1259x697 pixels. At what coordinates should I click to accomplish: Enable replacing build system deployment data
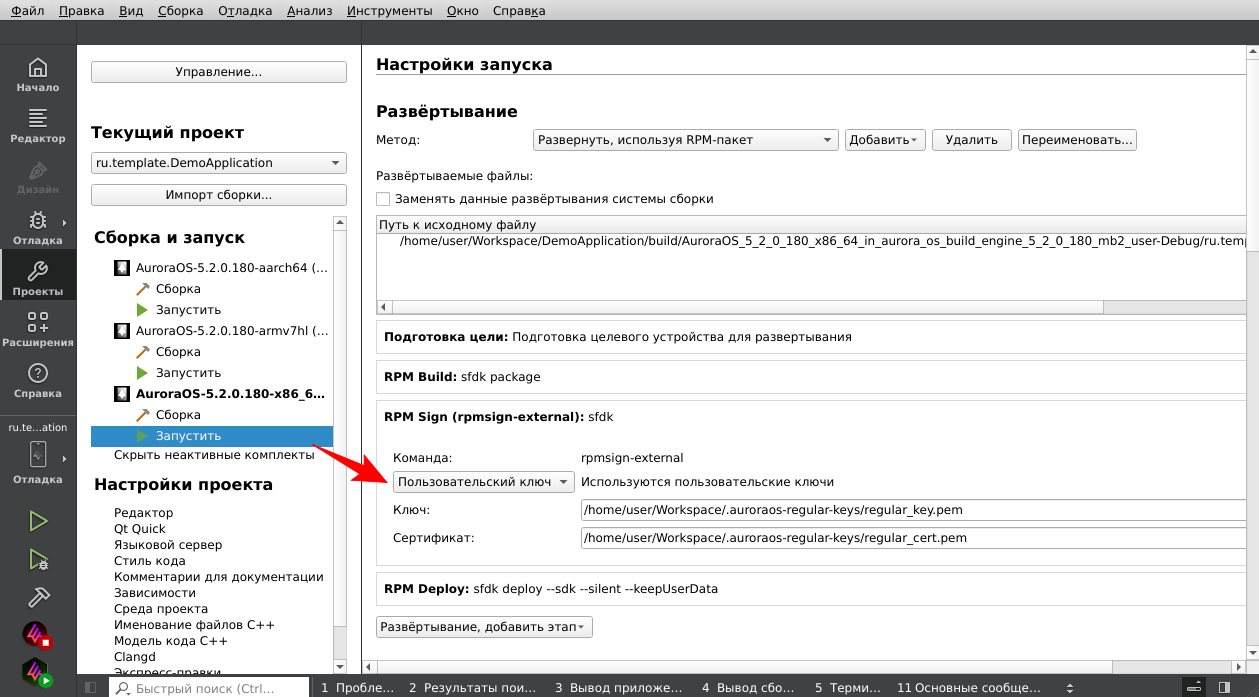click(383, 199)
